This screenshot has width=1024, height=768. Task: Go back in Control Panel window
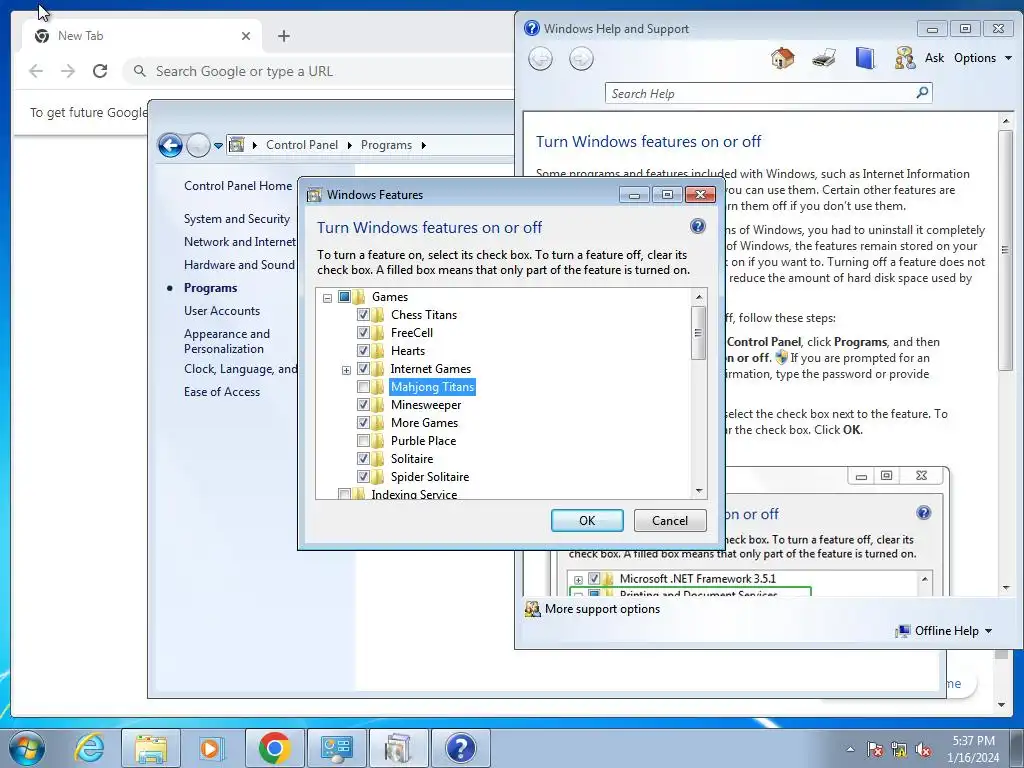pos(170,145)
